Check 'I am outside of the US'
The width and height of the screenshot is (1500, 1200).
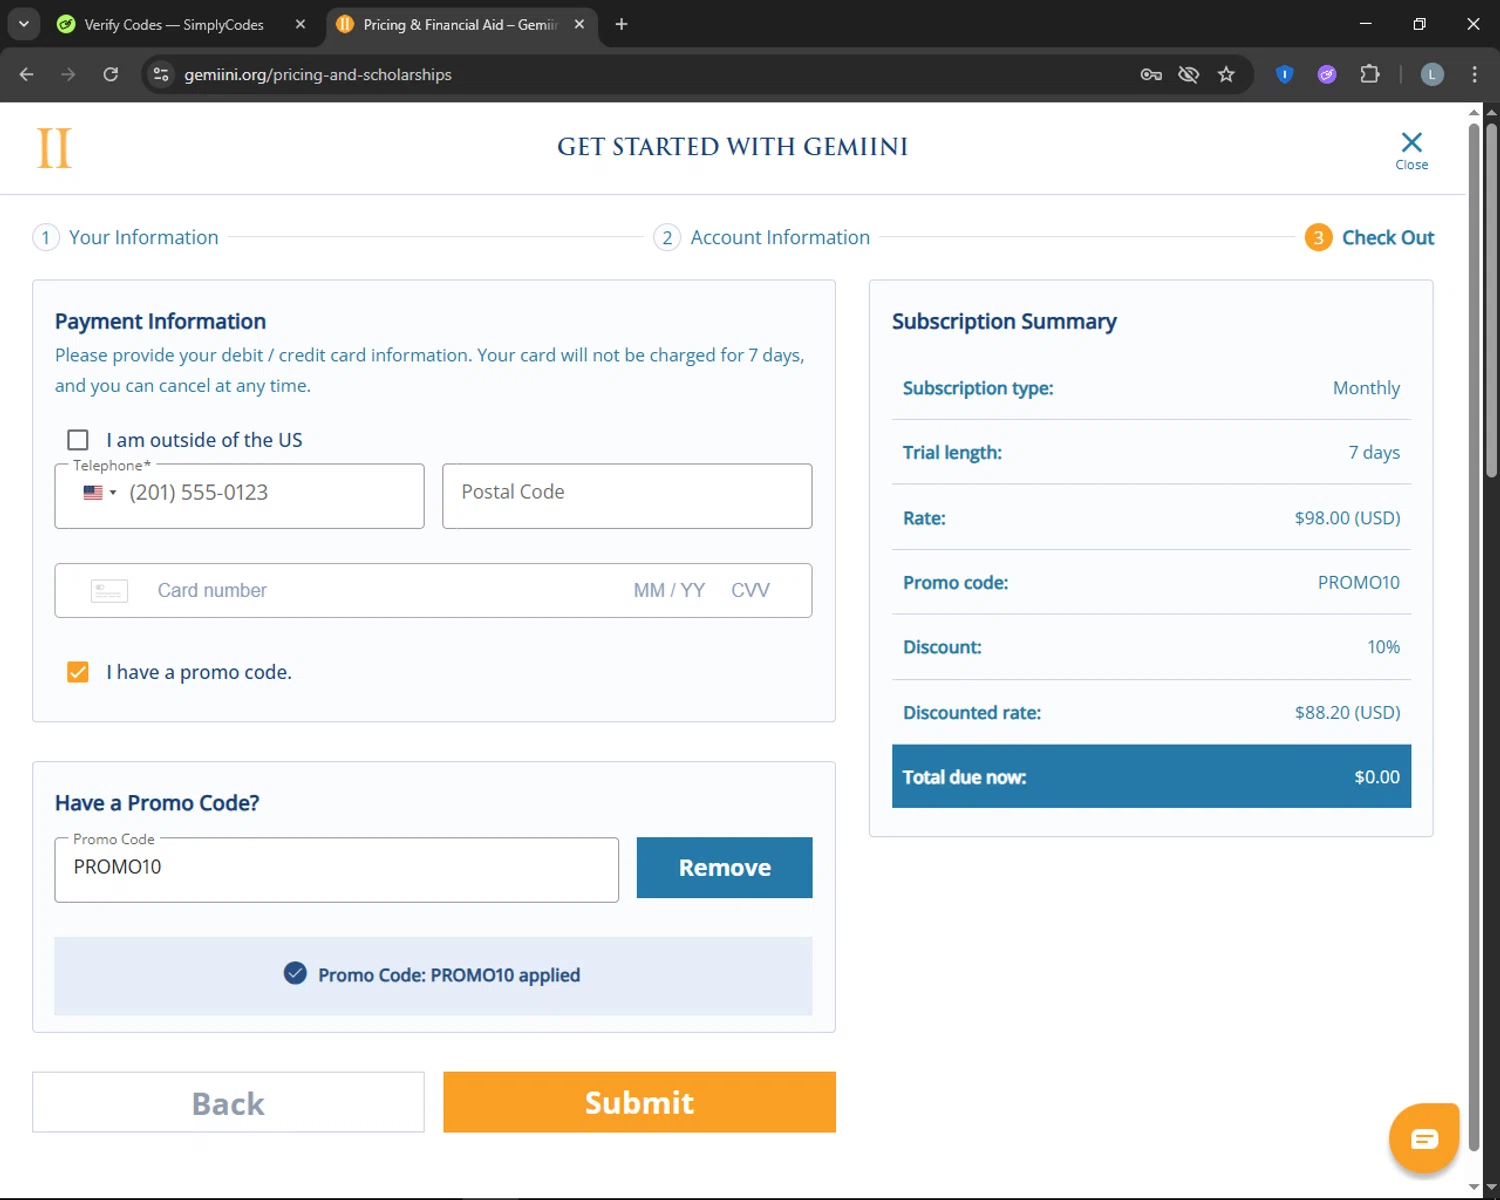tap(78, 440)
